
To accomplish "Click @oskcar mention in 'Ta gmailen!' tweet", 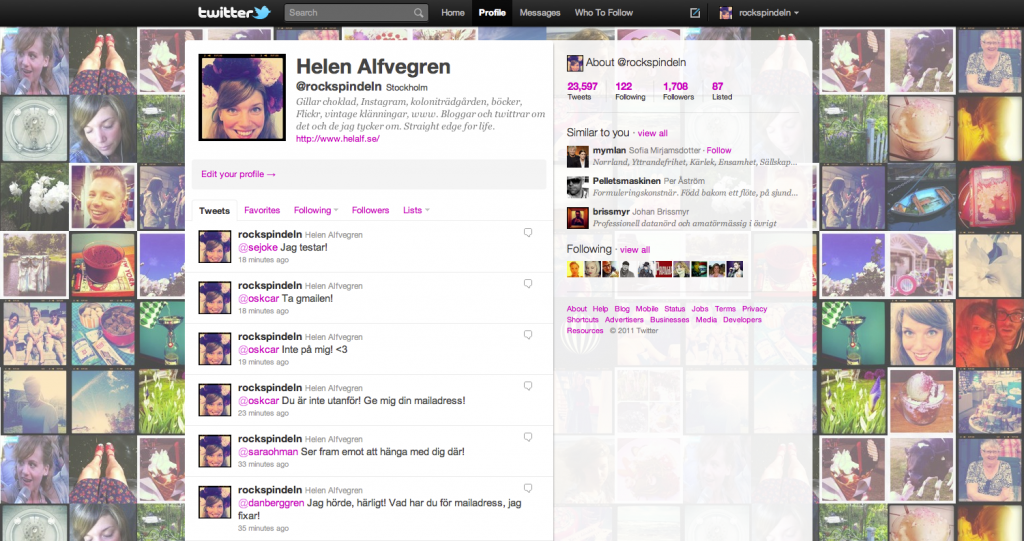I will pyautogui.click(x=258, y=299).
